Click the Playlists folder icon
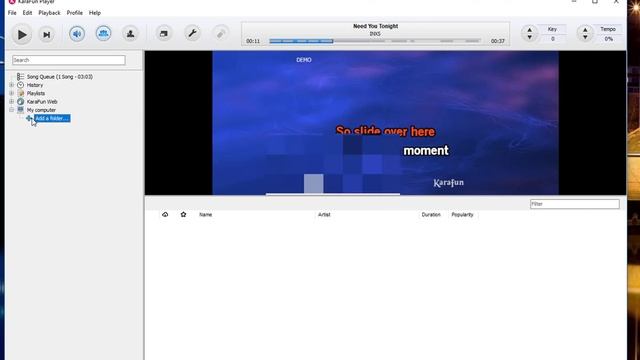Viewport: 640px width, 360px height. tap(20, 93)
